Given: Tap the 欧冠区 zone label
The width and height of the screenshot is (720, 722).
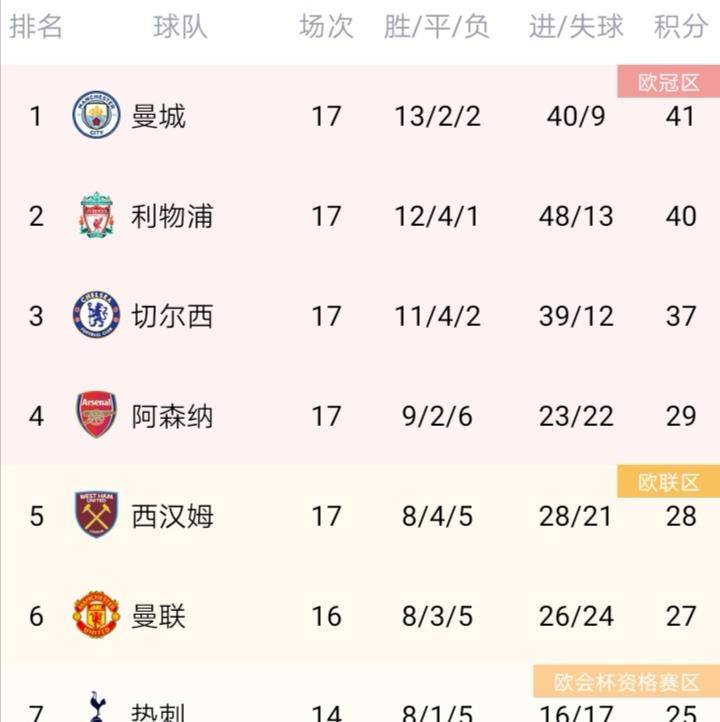Looking at the screenshot, I should 668,82.
